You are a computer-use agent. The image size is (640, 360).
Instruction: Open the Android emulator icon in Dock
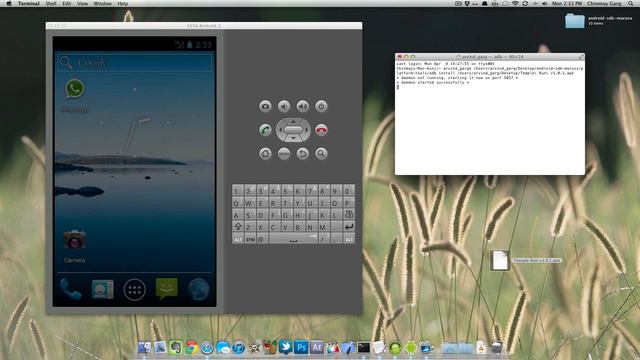point(411,347)
